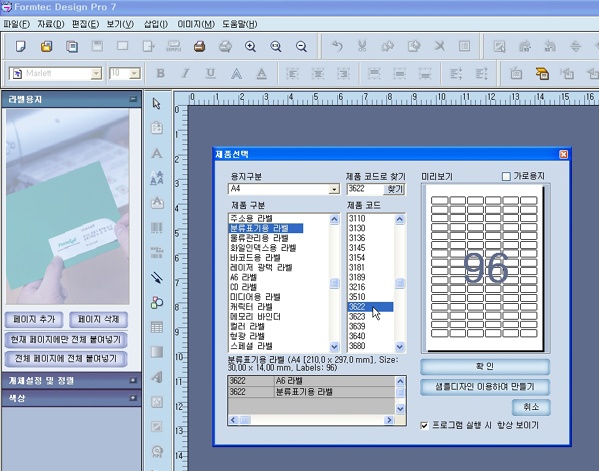Click the zoom out magnifier icon
Image resolution: width=599 pixels, height=471 pixels.
(301, 47)
